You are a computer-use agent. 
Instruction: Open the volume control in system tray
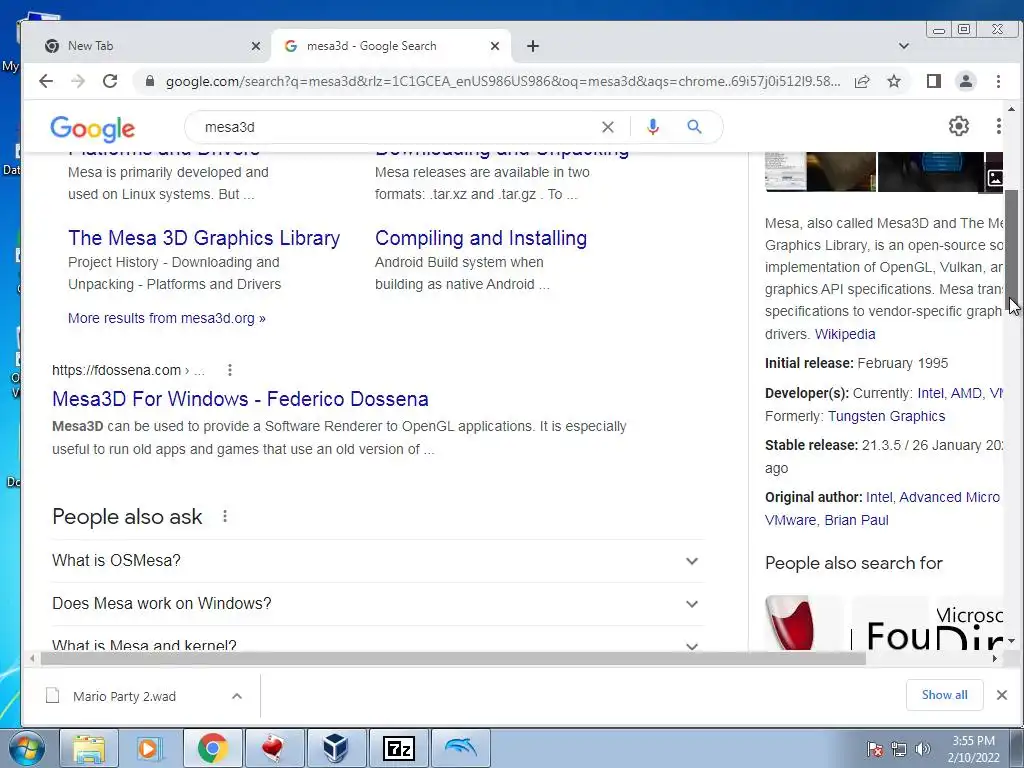[x=923, y=749]
